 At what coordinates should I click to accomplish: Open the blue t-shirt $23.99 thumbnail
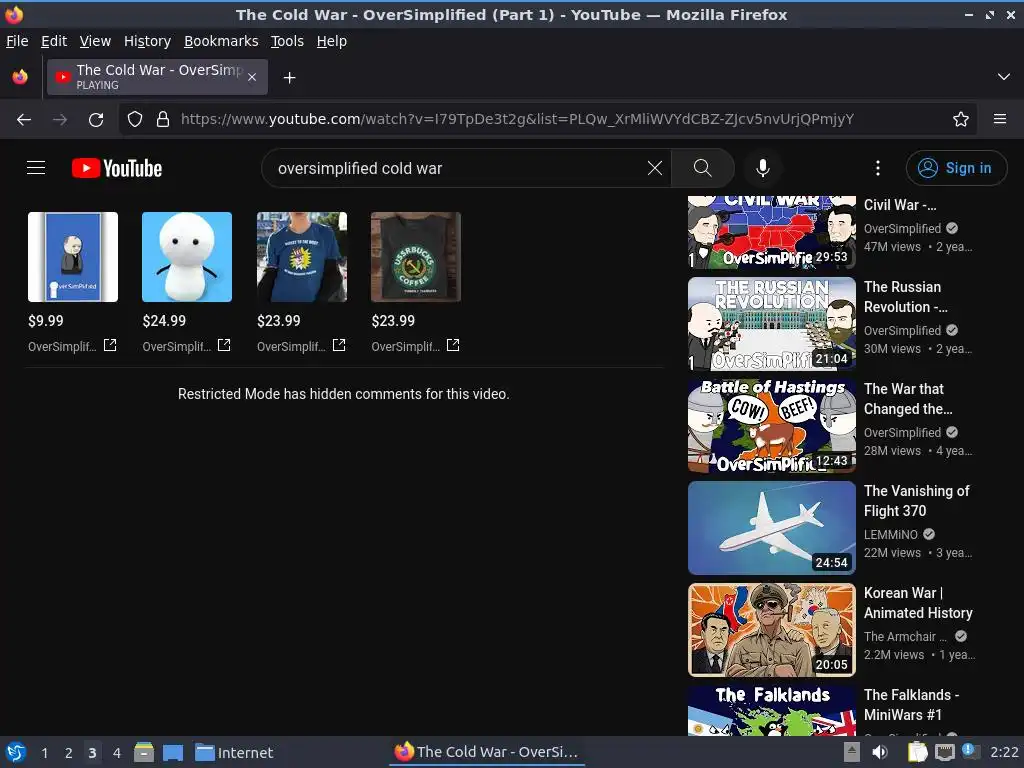[302, 257]
